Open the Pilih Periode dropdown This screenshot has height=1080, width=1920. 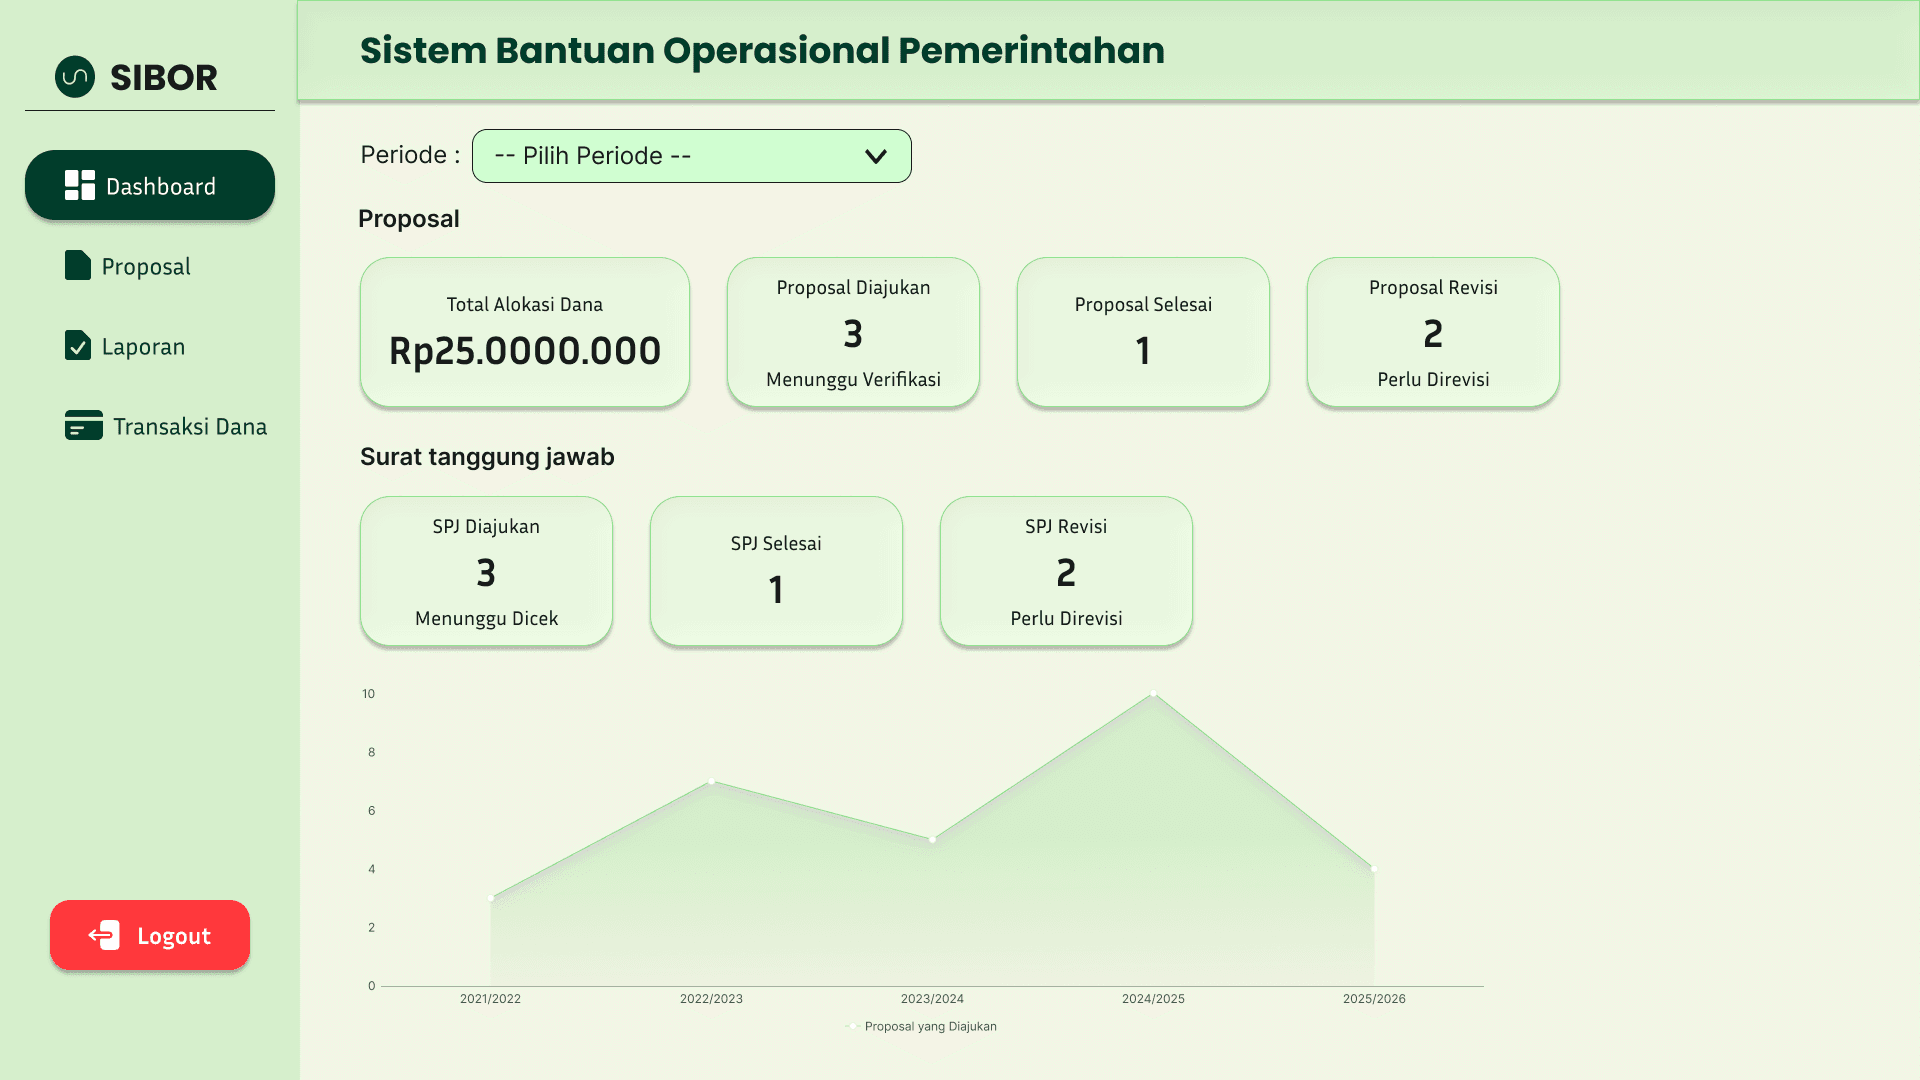click(691, 156)
